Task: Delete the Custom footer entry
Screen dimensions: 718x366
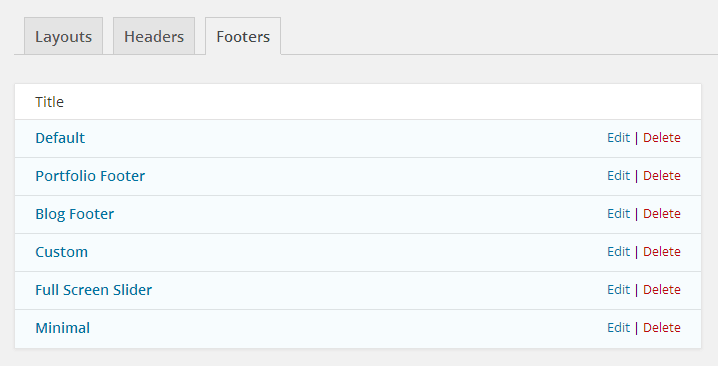Action: (662, 251)
